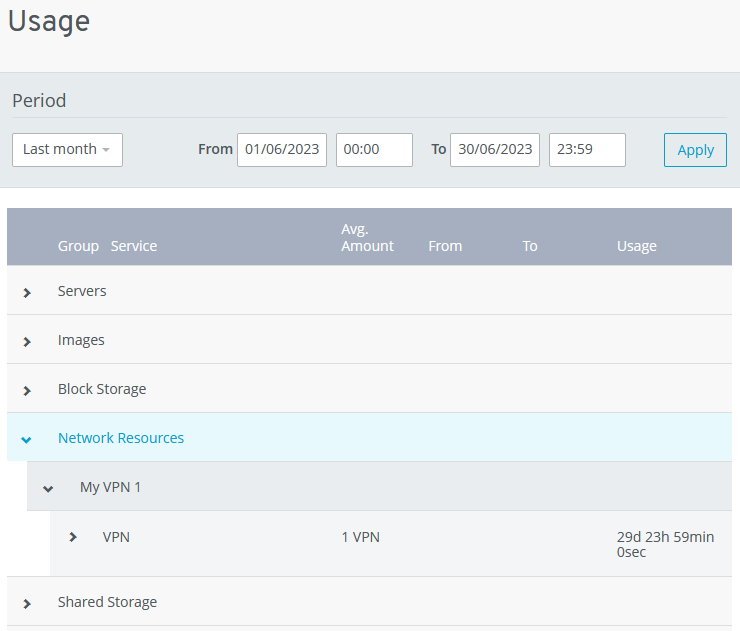The width and height of the screenshot is (740, 631).
Task: Click the Avg. Amount column header
Action: (x=367, y=238)
